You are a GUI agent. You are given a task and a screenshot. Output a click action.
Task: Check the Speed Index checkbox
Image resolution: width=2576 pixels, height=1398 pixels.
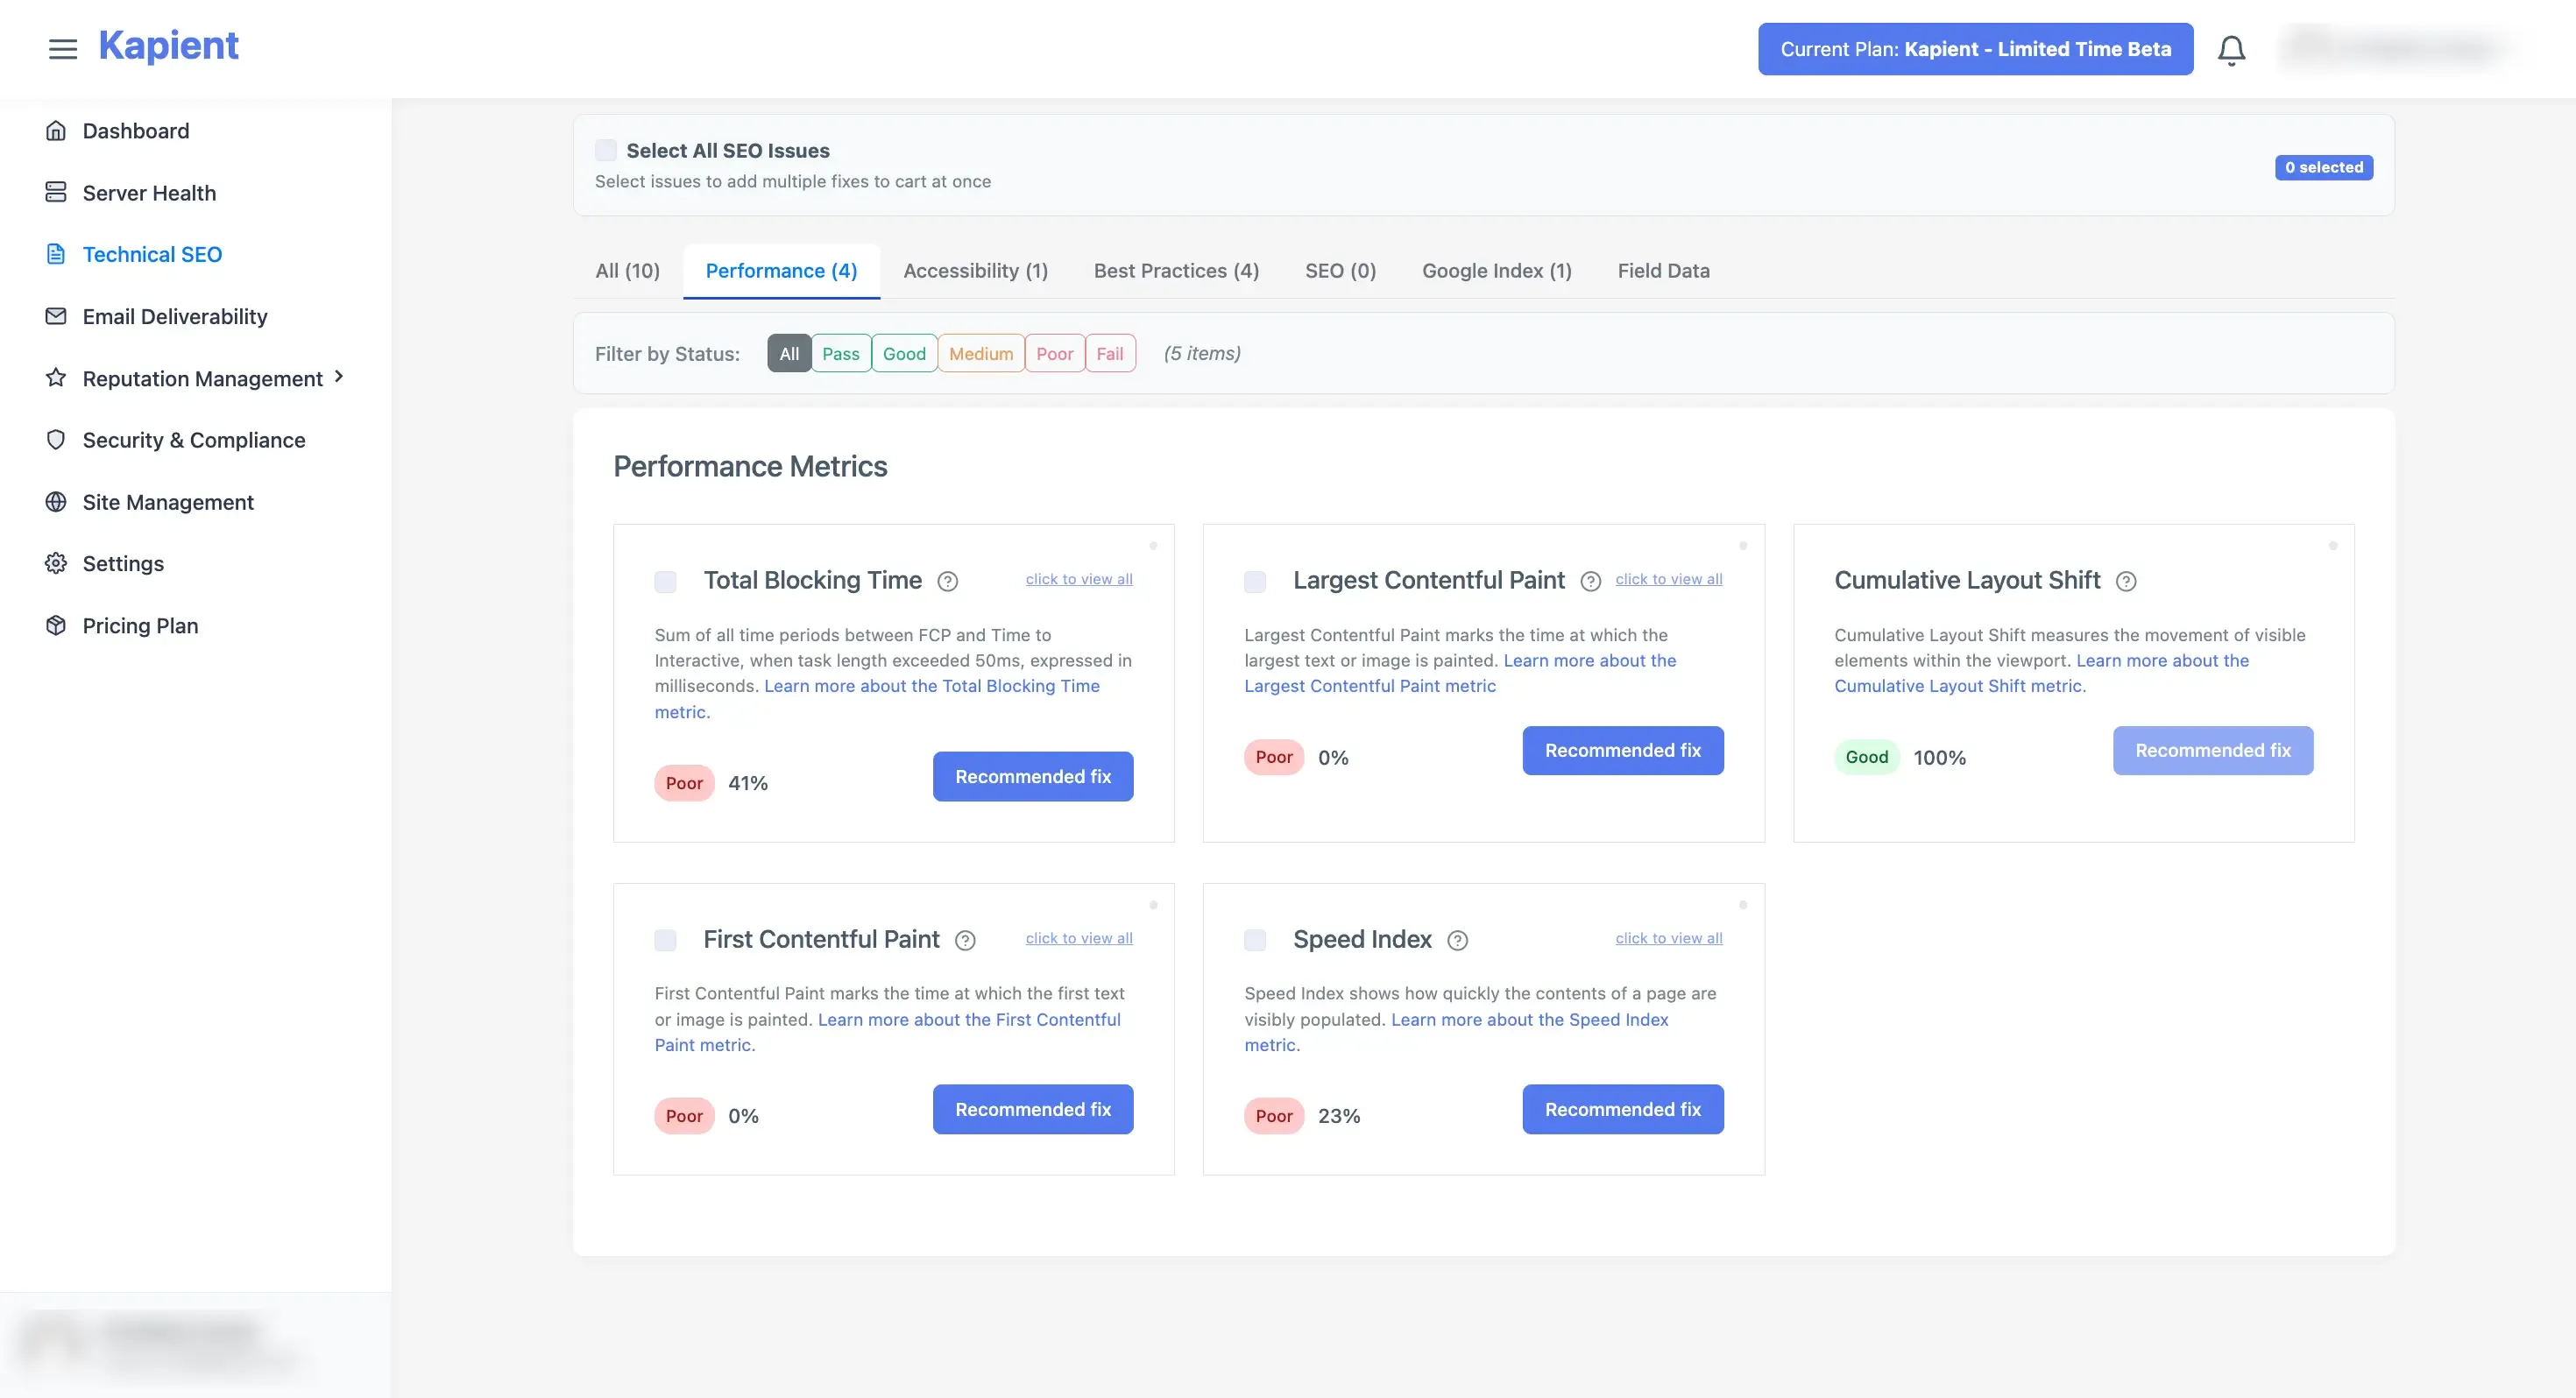coord(1255,940)
